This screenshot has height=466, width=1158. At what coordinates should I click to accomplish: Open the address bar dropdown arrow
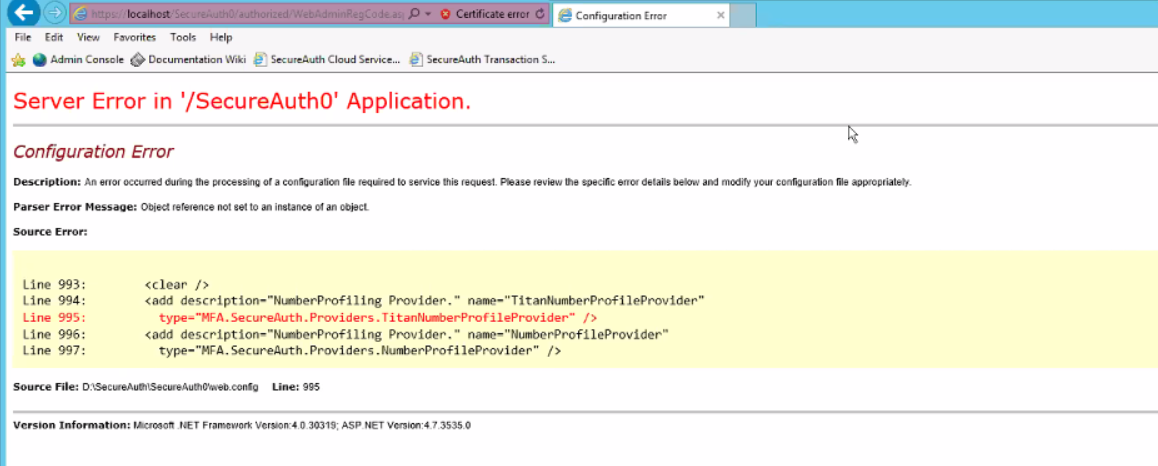coord(428,14)
